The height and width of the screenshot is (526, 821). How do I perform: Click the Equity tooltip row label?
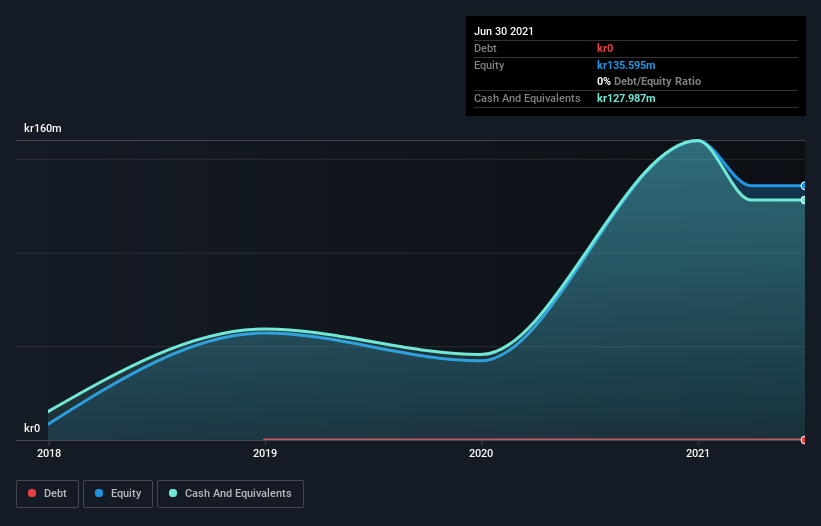point(489,65)
